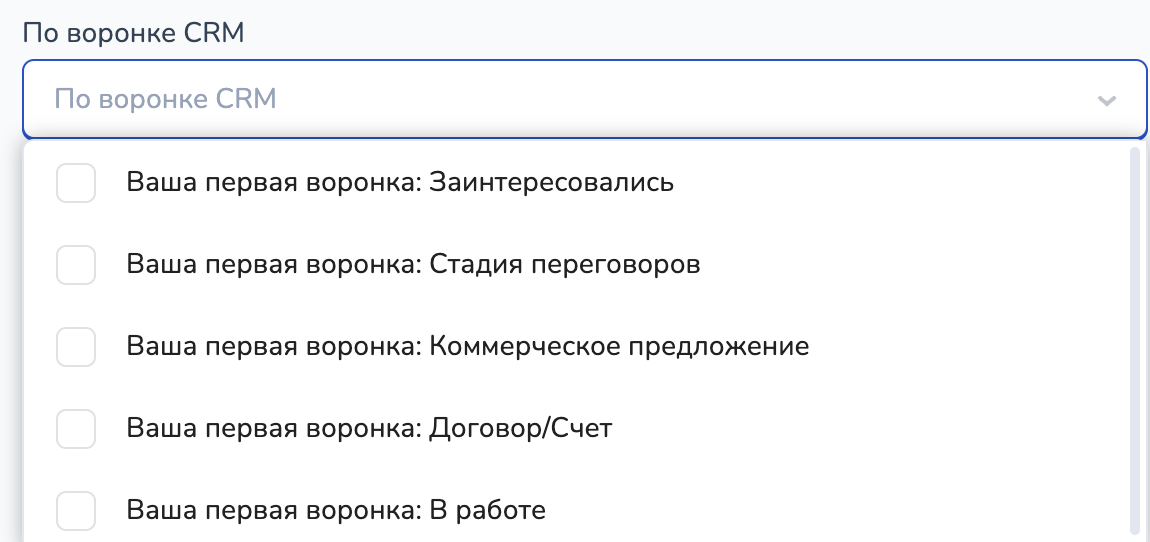Click the word 'Заинтересовались' in the first option
The width and height of the screenshot is (1150, 542).
[x=551, y=184]
